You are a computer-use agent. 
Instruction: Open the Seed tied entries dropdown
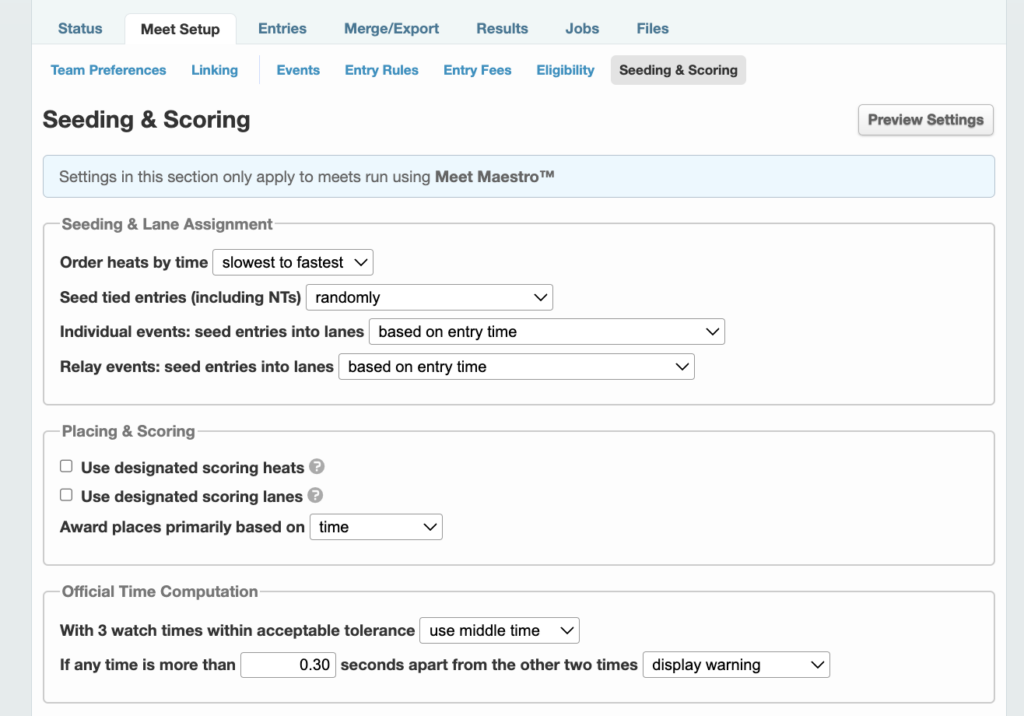point(430,297)
